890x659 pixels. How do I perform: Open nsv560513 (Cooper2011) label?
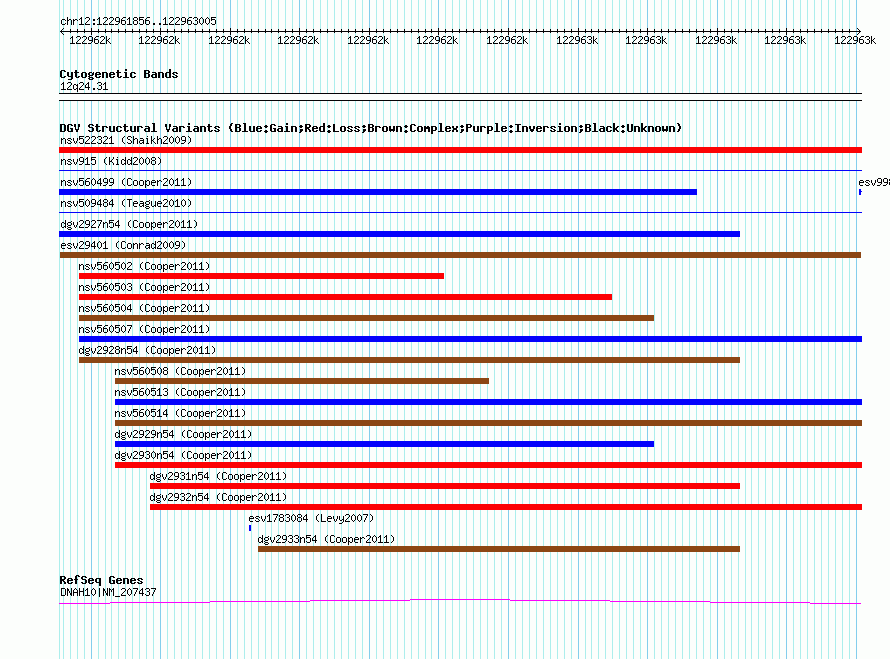(180, 392)
